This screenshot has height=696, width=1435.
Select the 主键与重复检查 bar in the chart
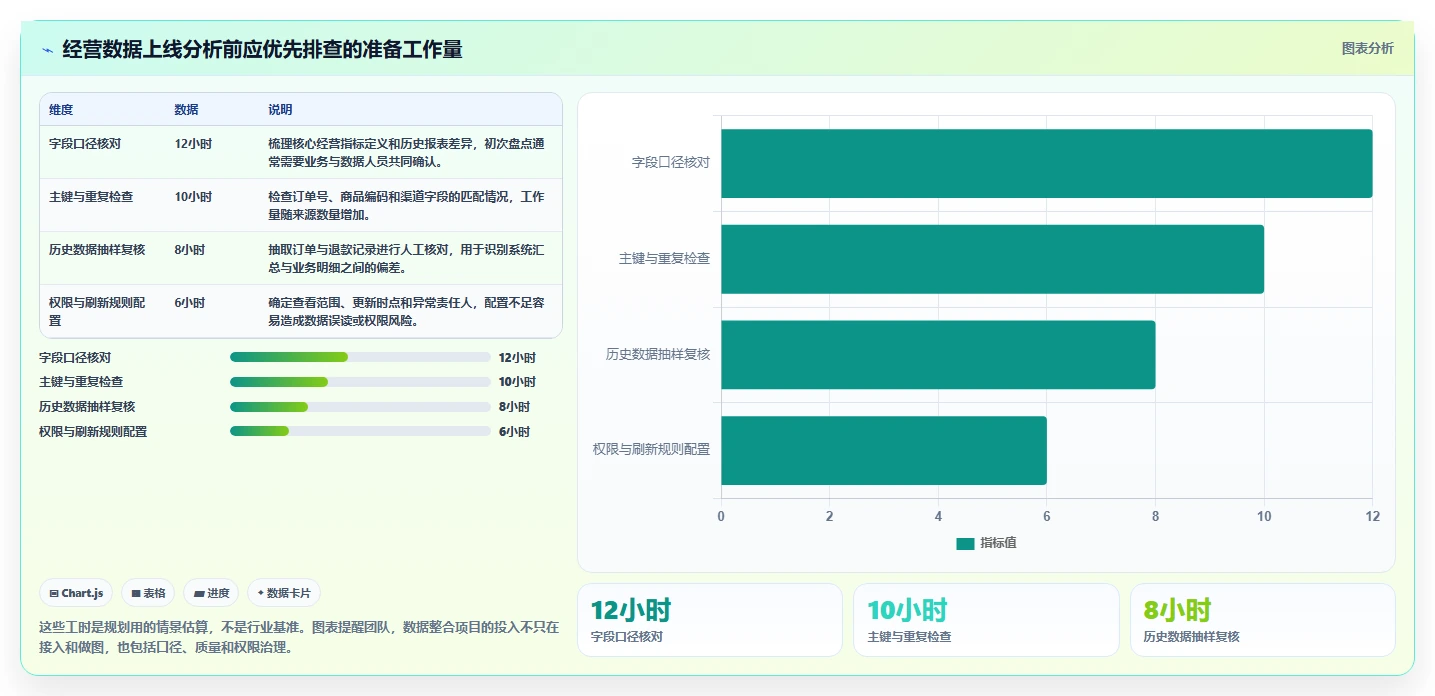tap(992, 259)
